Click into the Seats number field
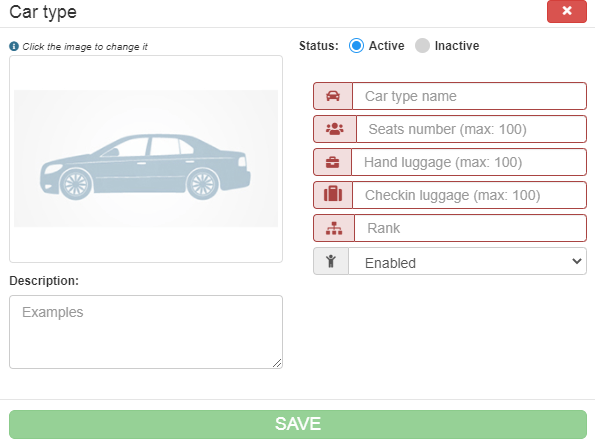595x446 pixels. (471, 129)
